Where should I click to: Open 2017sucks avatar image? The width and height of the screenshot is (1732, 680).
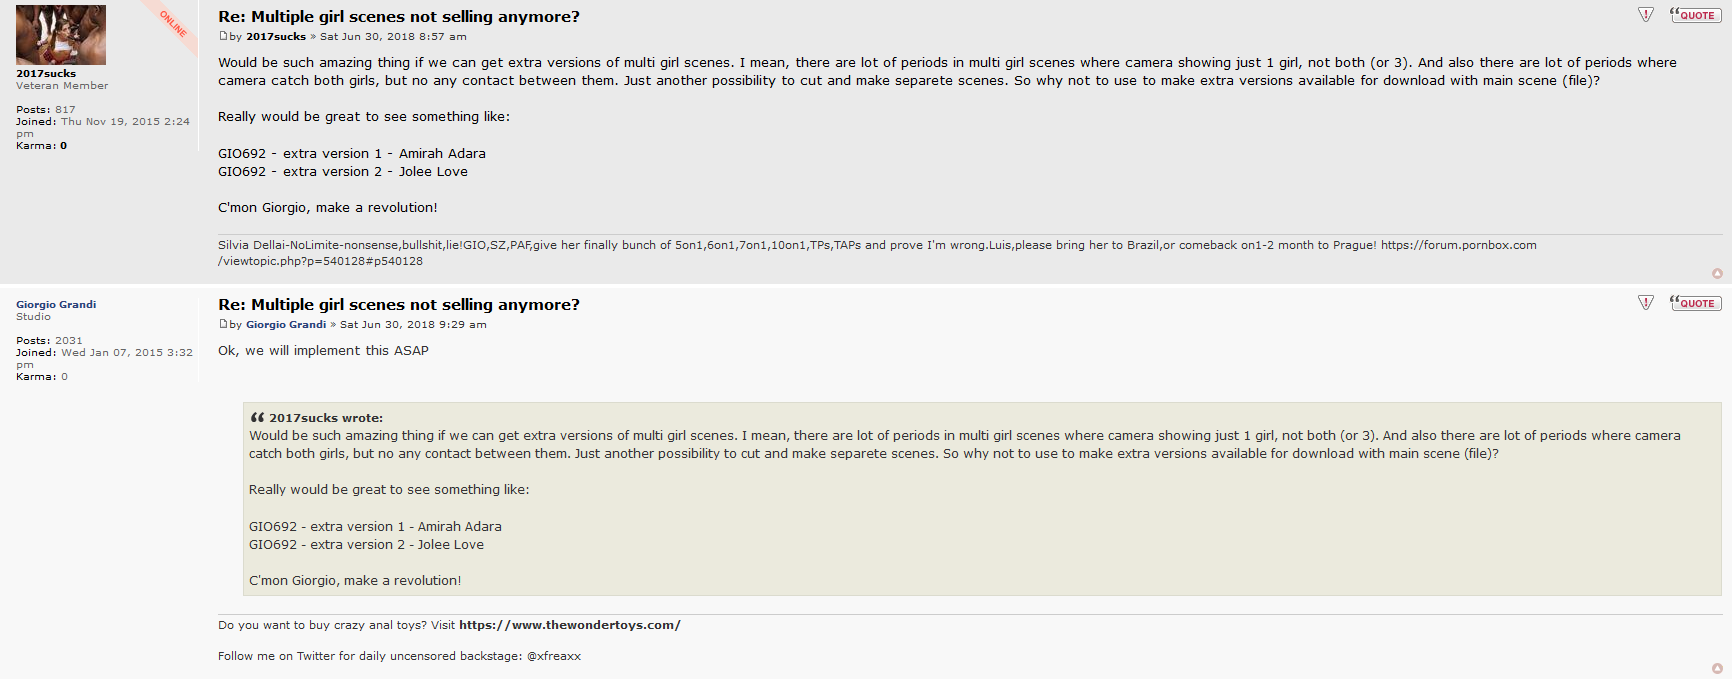[61, 35]
